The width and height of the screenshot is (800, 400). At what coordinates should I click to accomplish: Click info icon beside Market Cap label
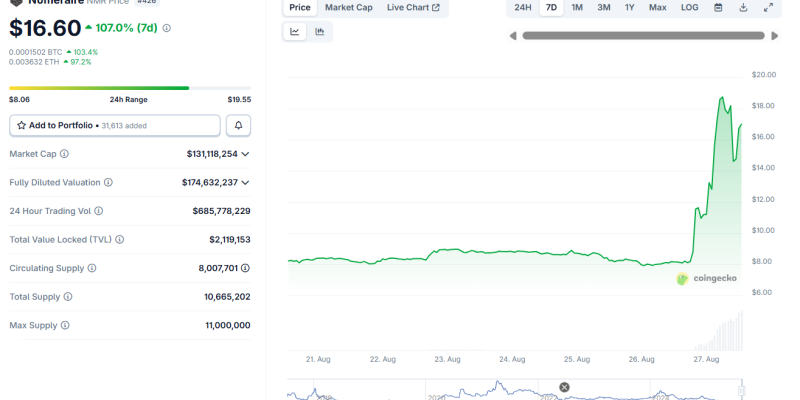(64, 154)
